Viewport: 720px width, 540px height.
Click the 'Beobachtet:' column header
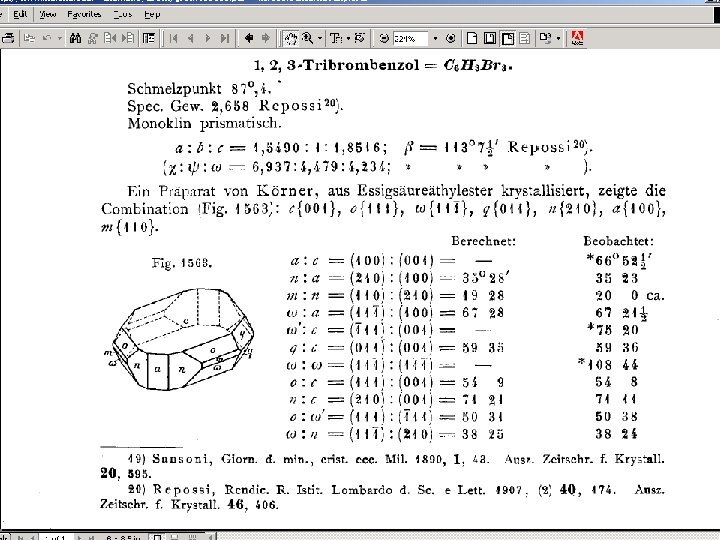click(618, 241)
